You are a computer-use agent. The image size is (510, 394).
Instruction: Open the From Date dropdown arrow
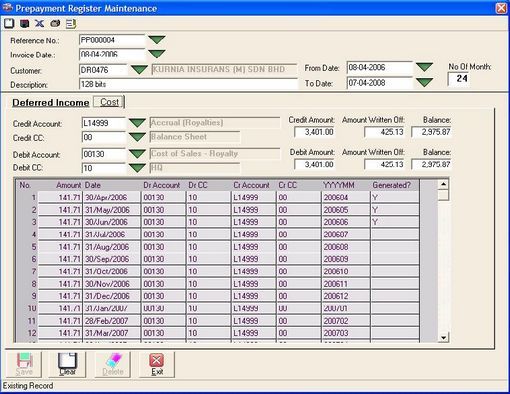click(424, 67)
